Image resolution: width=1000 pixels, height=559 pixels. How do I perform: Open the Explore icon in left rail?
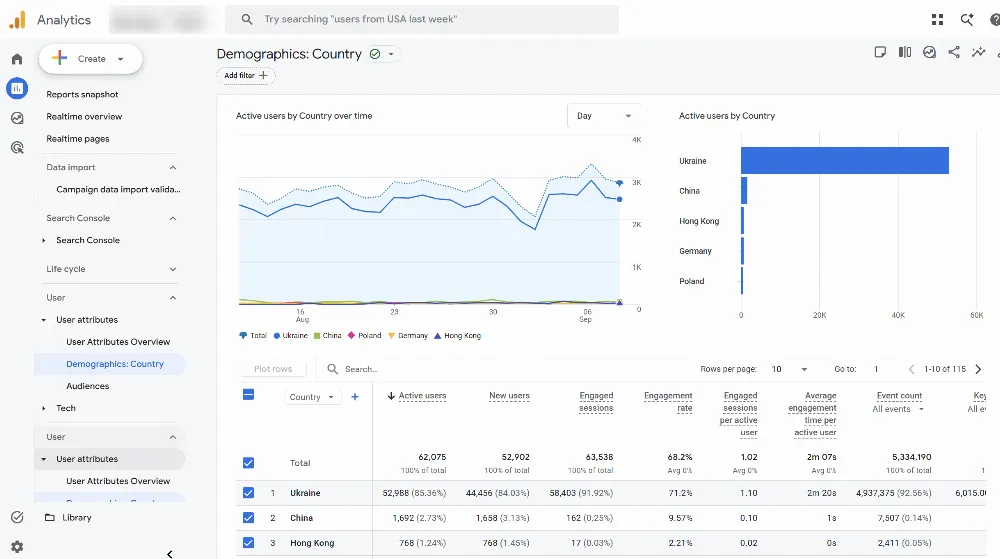[x=17, y=118]
